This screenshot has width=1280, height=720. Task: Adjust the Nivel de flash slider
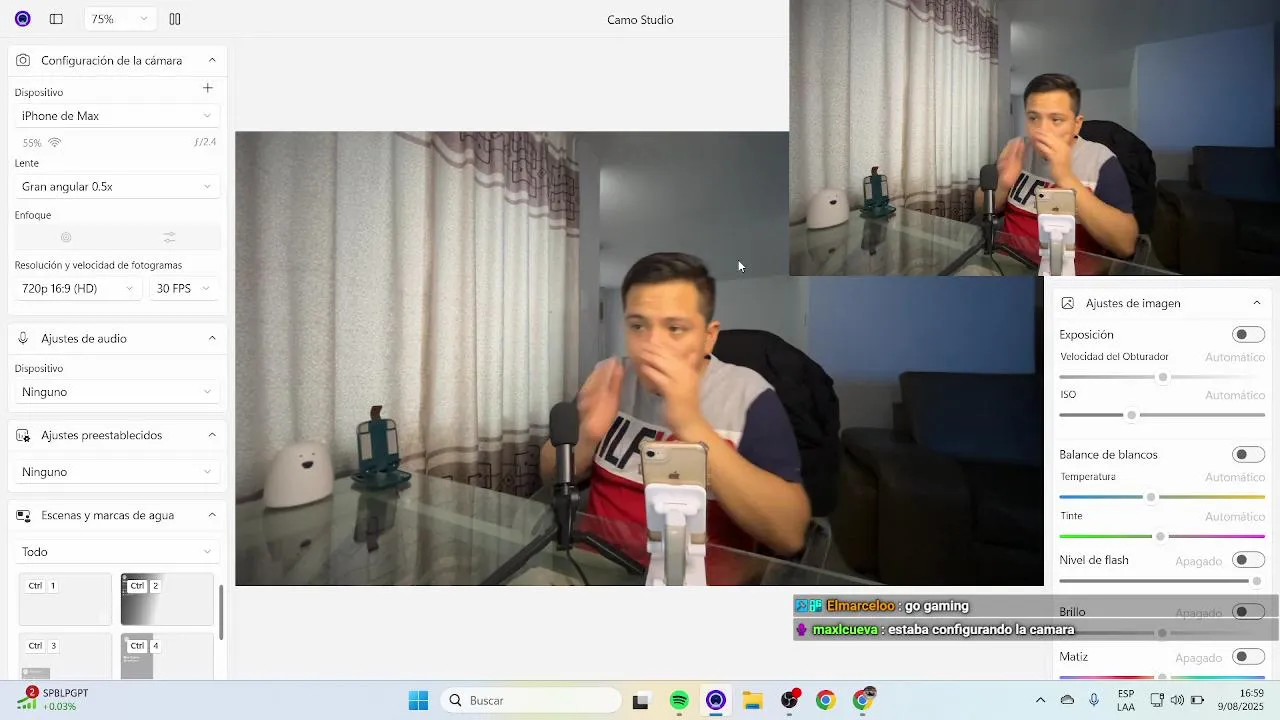pos(1162,581)
